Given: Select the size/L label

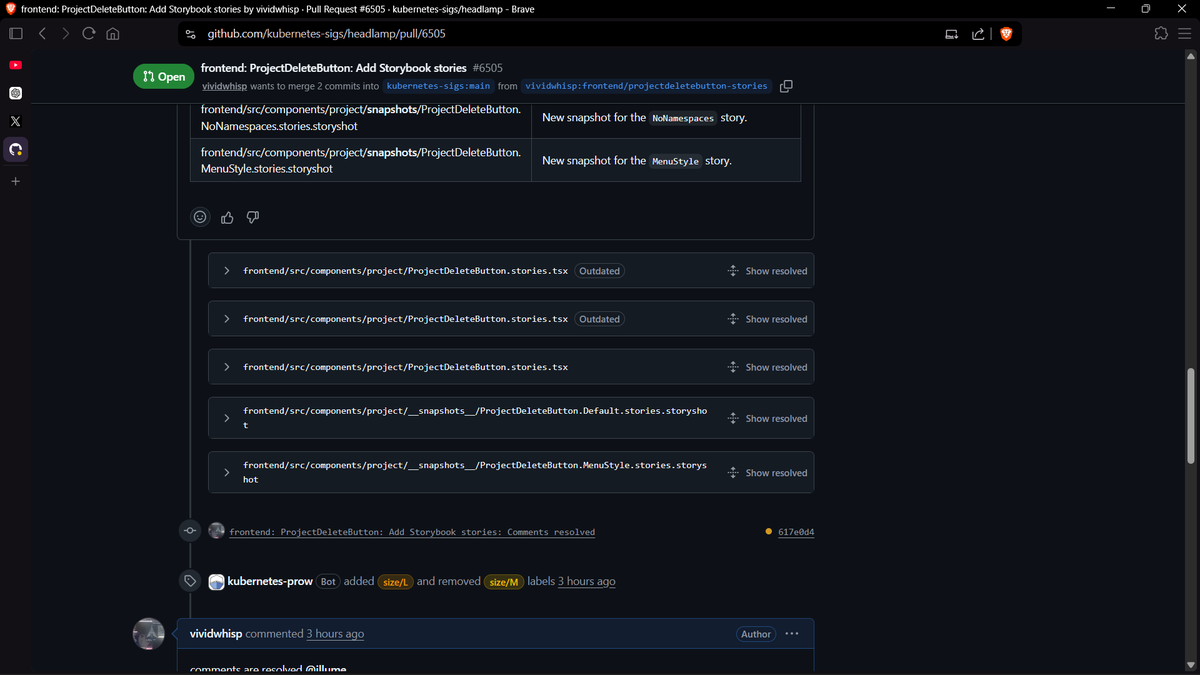Looking at the screenshot, I should click(395, 582).
